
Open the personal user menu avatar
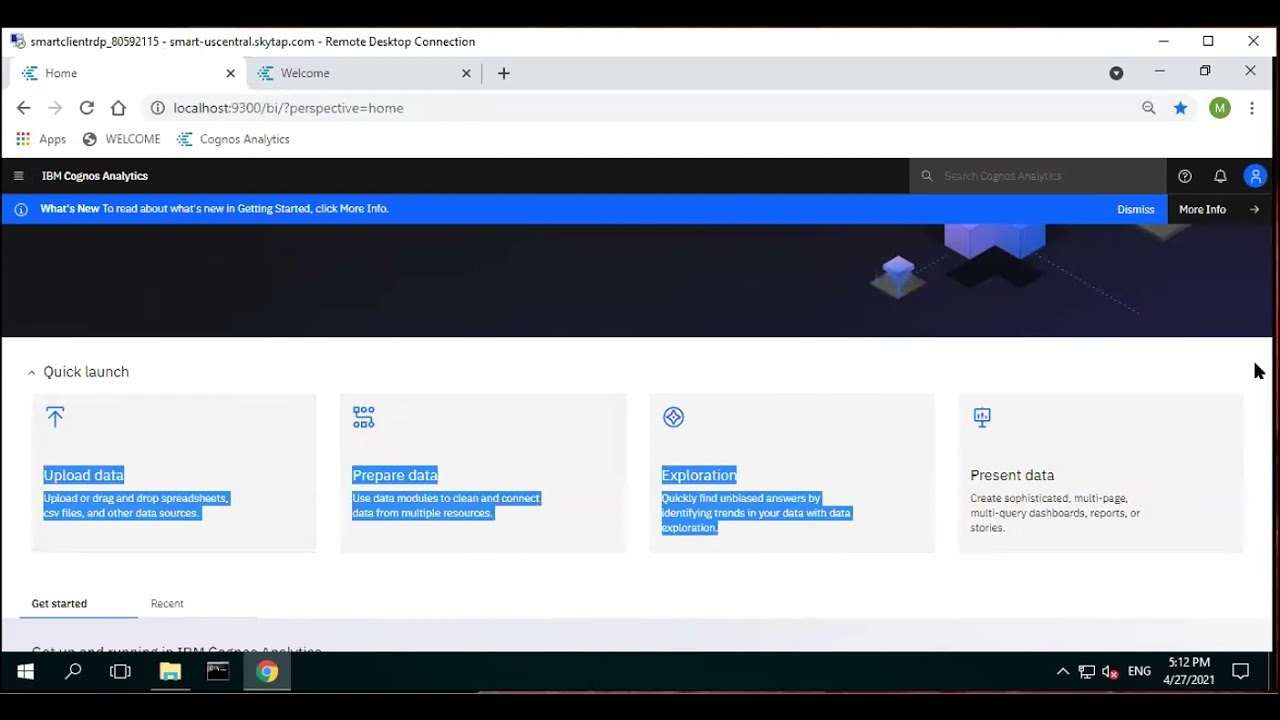pyautogui.click(x=1255, y=176)
